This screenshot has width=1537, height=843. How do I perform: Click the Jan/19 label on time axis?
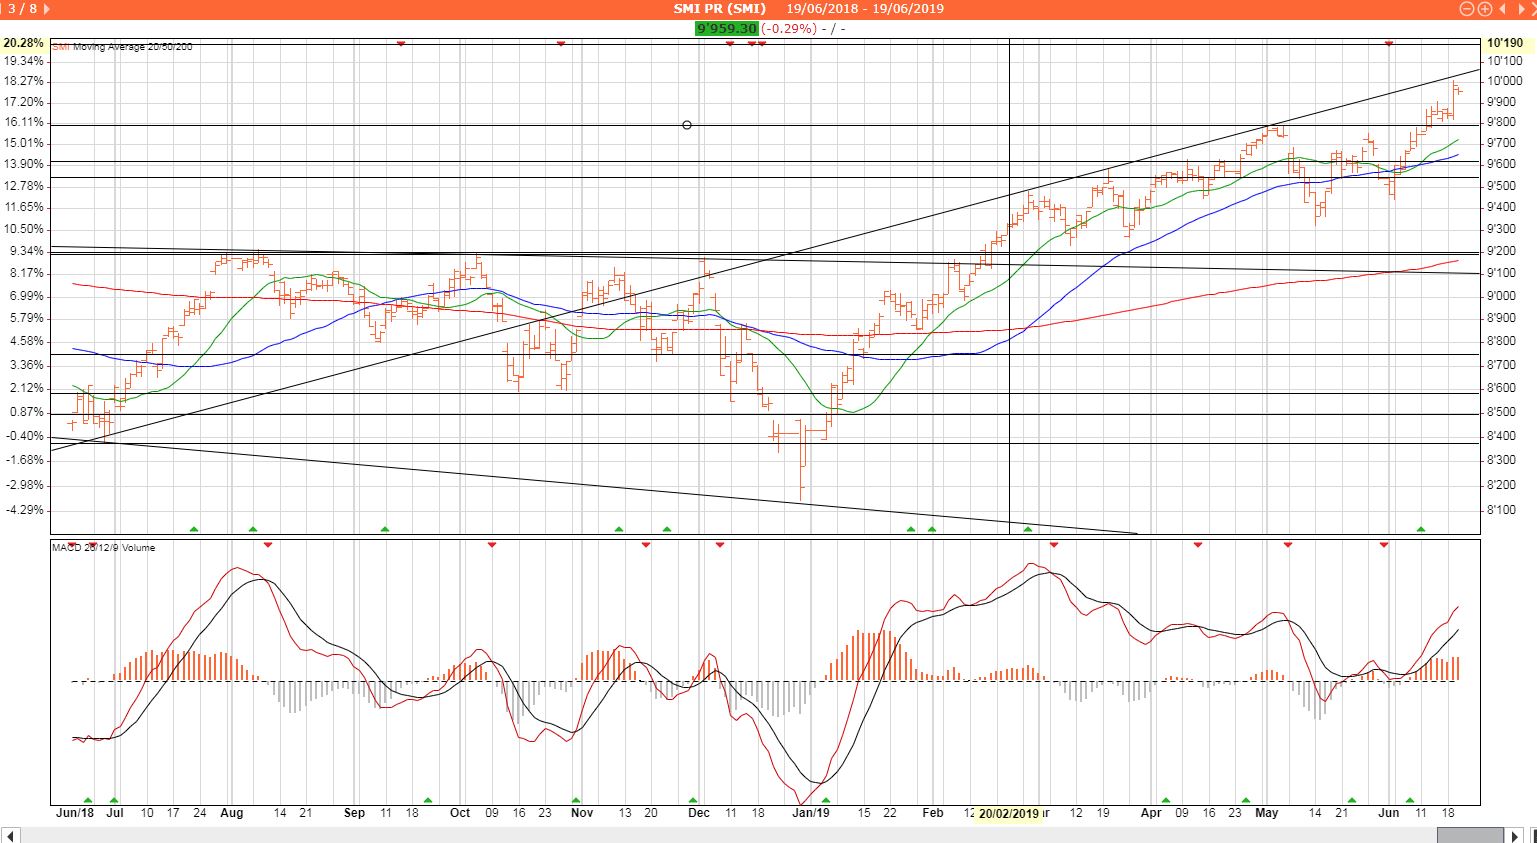coord(810,813)
